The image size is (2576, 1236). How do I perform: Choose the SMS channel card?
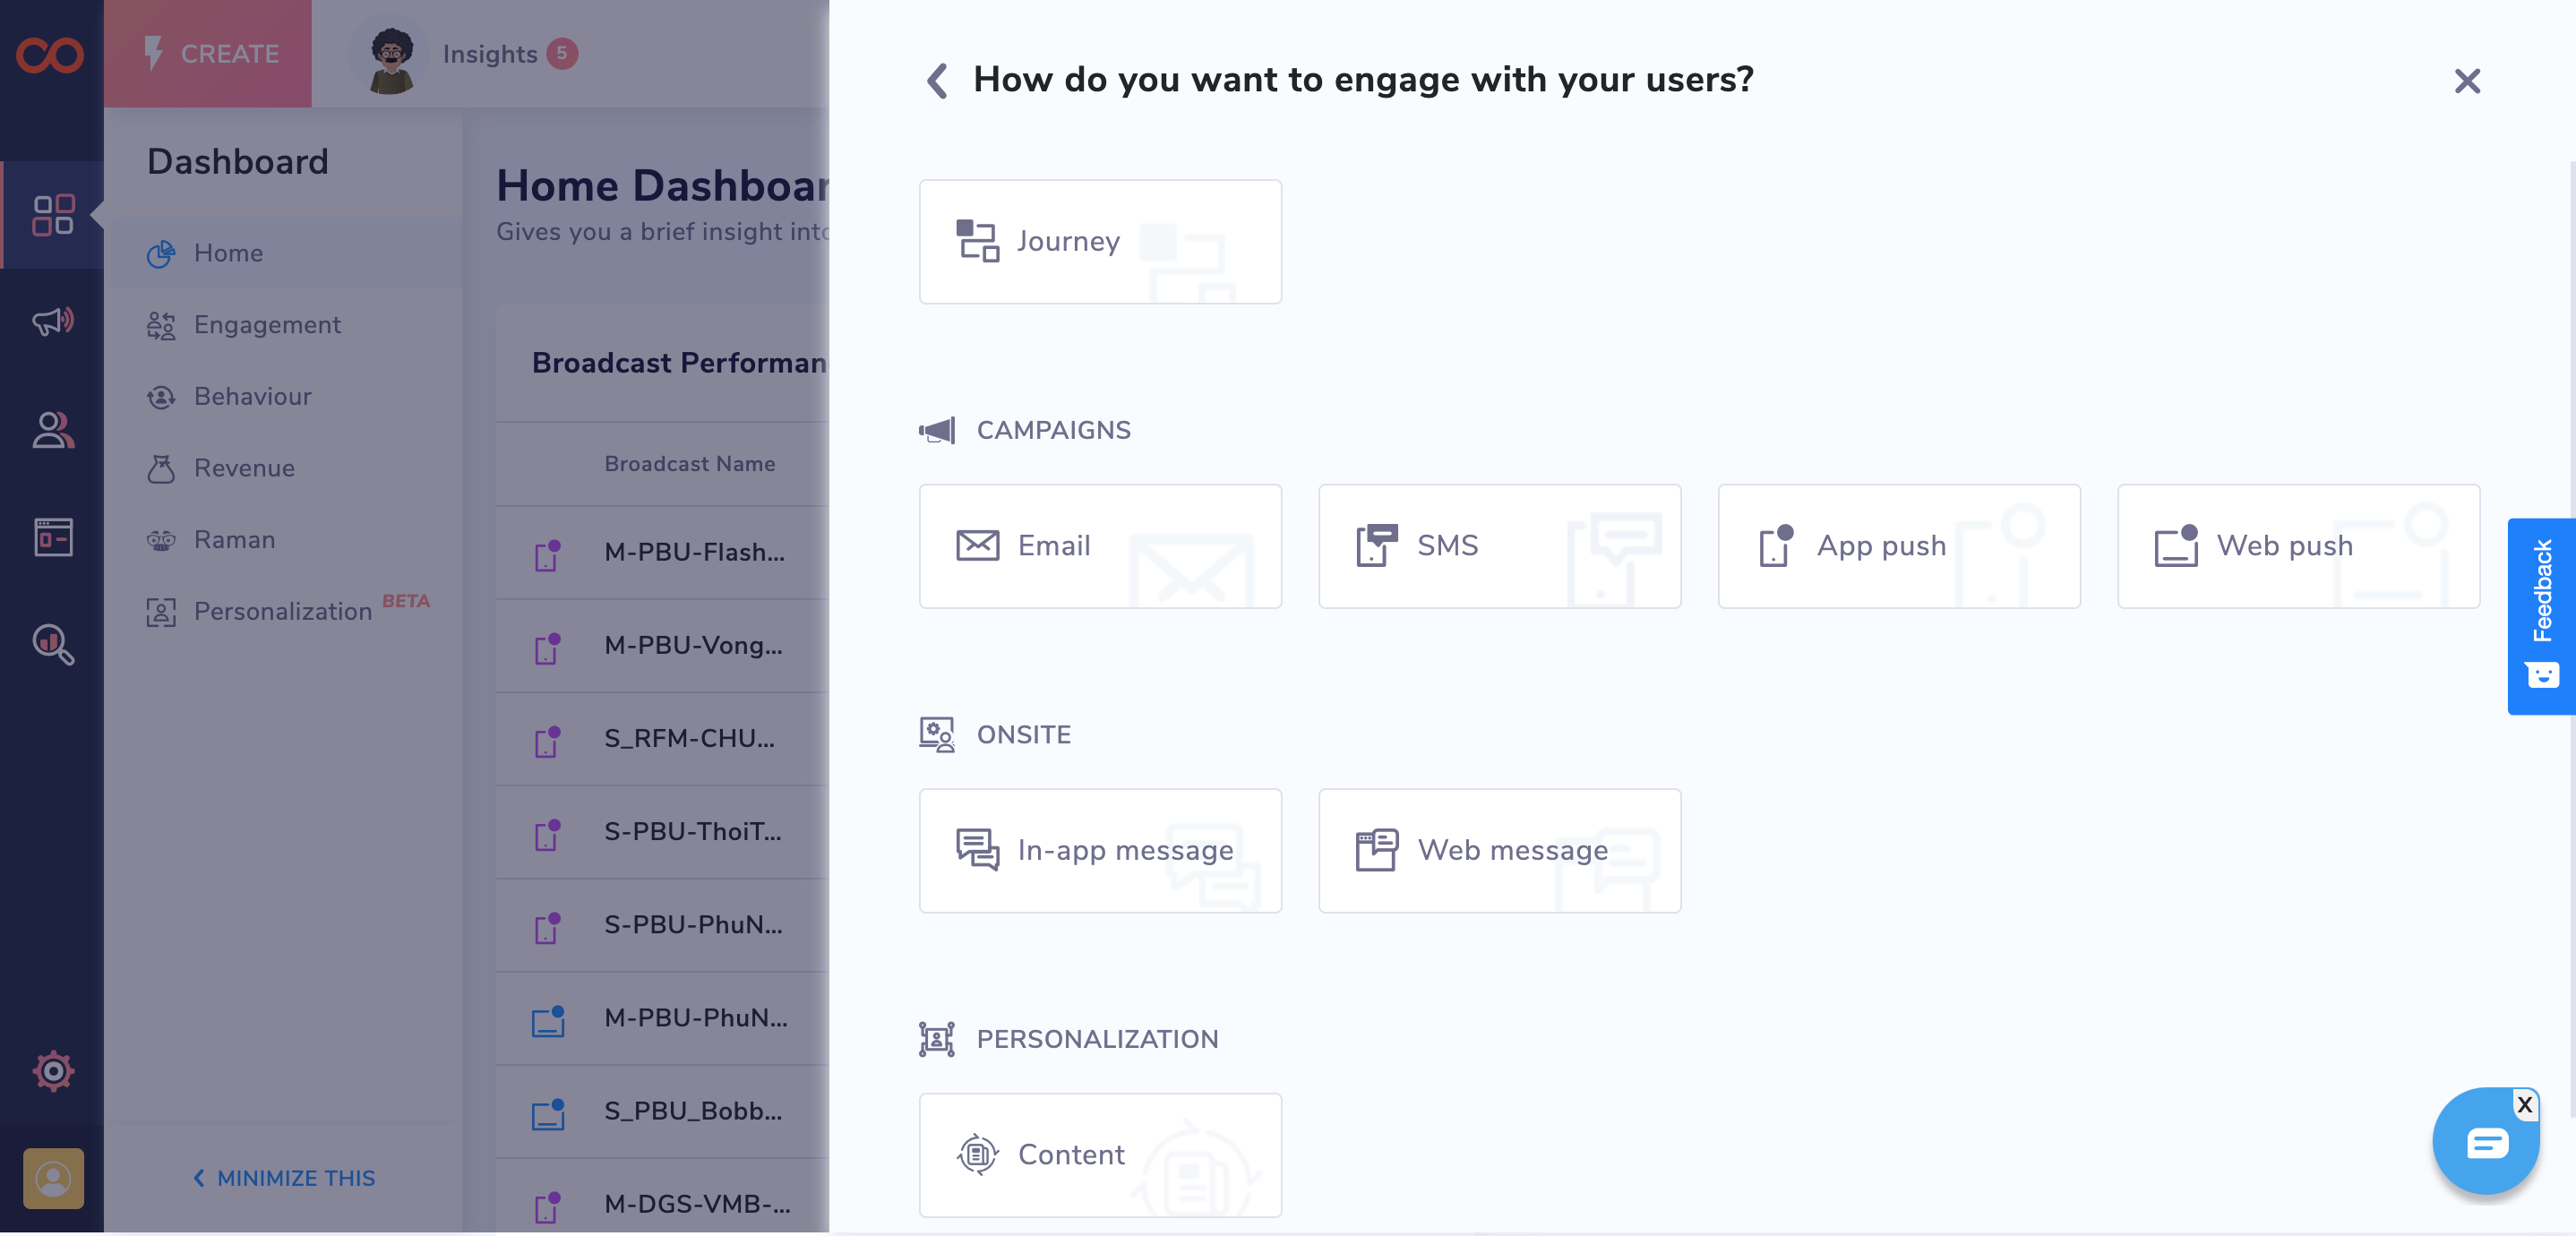1498,546
